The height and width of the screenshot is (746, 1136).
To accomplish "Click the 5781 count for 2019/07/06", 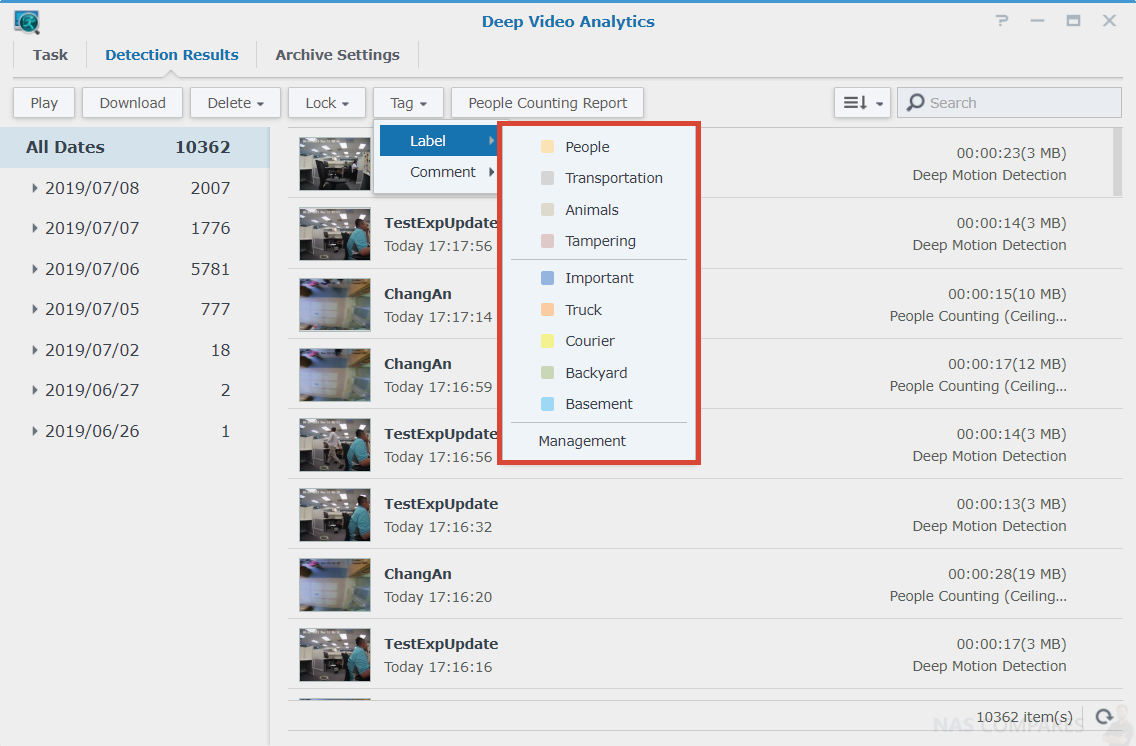I will (210, 269).
